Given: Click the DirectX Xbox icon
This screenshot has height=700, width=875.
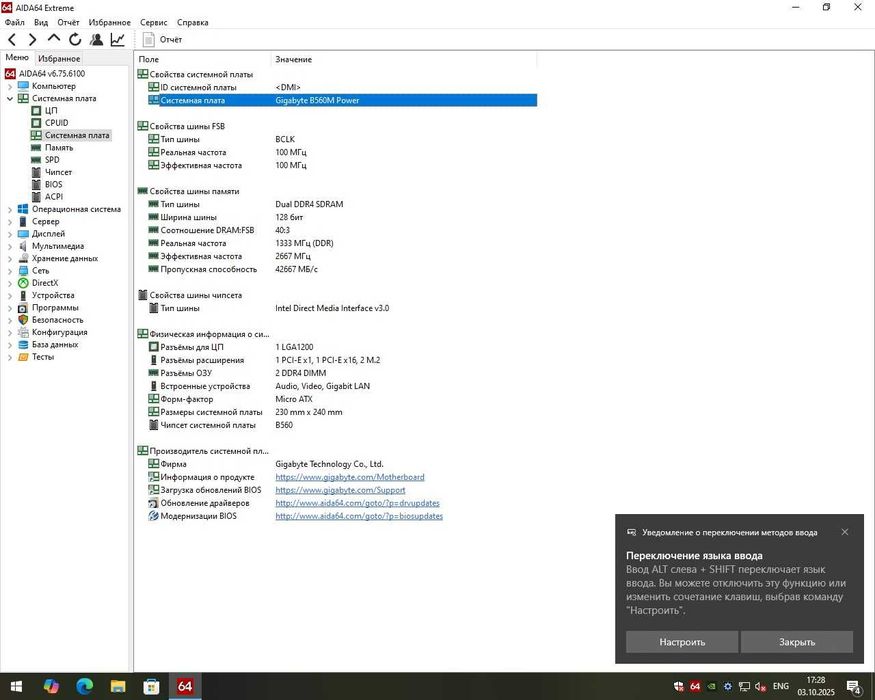Looking at the screenshot, I should coord(23,282).
